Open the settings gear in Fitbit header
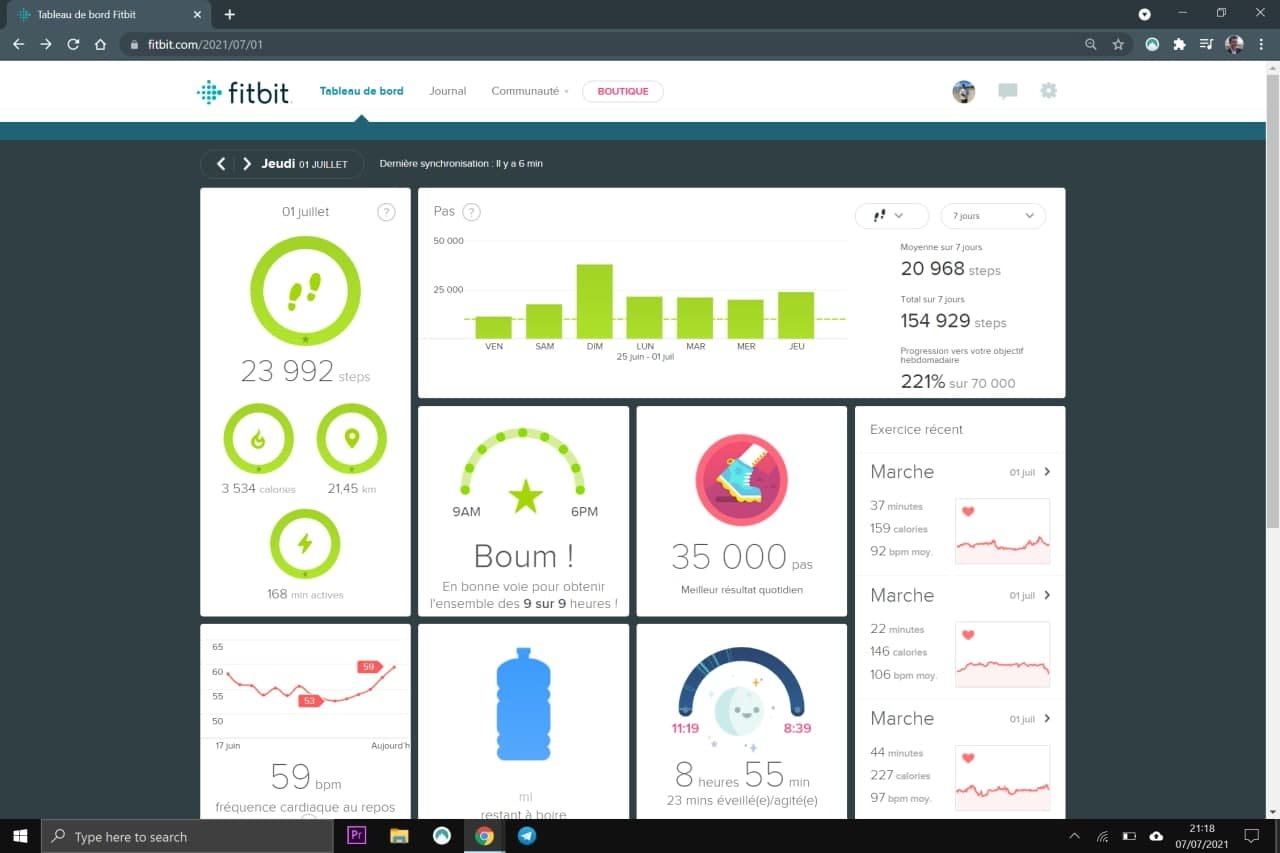 1048,90
